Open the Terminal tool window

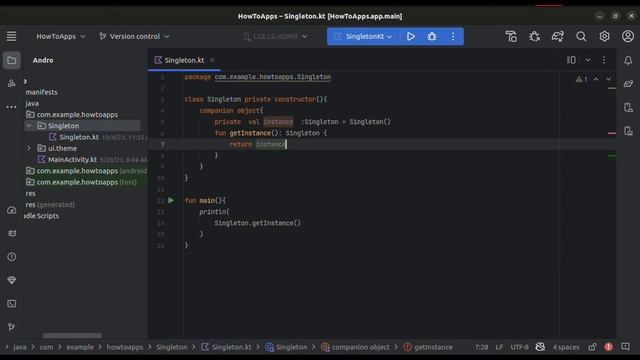coord(11,304)
